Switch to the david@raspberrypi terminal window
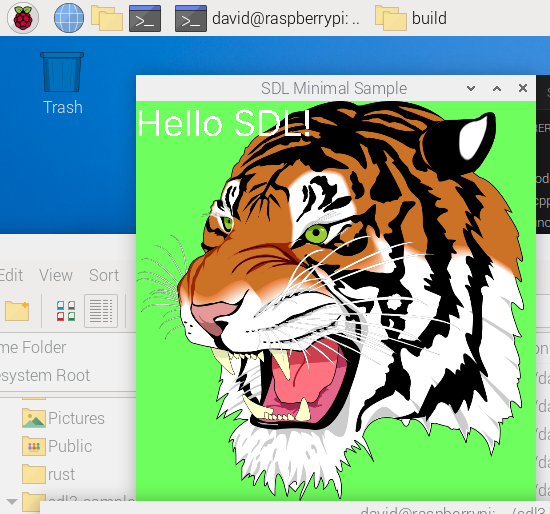The image size is (550, 514). pyautogui.click(x=268, y=18)
